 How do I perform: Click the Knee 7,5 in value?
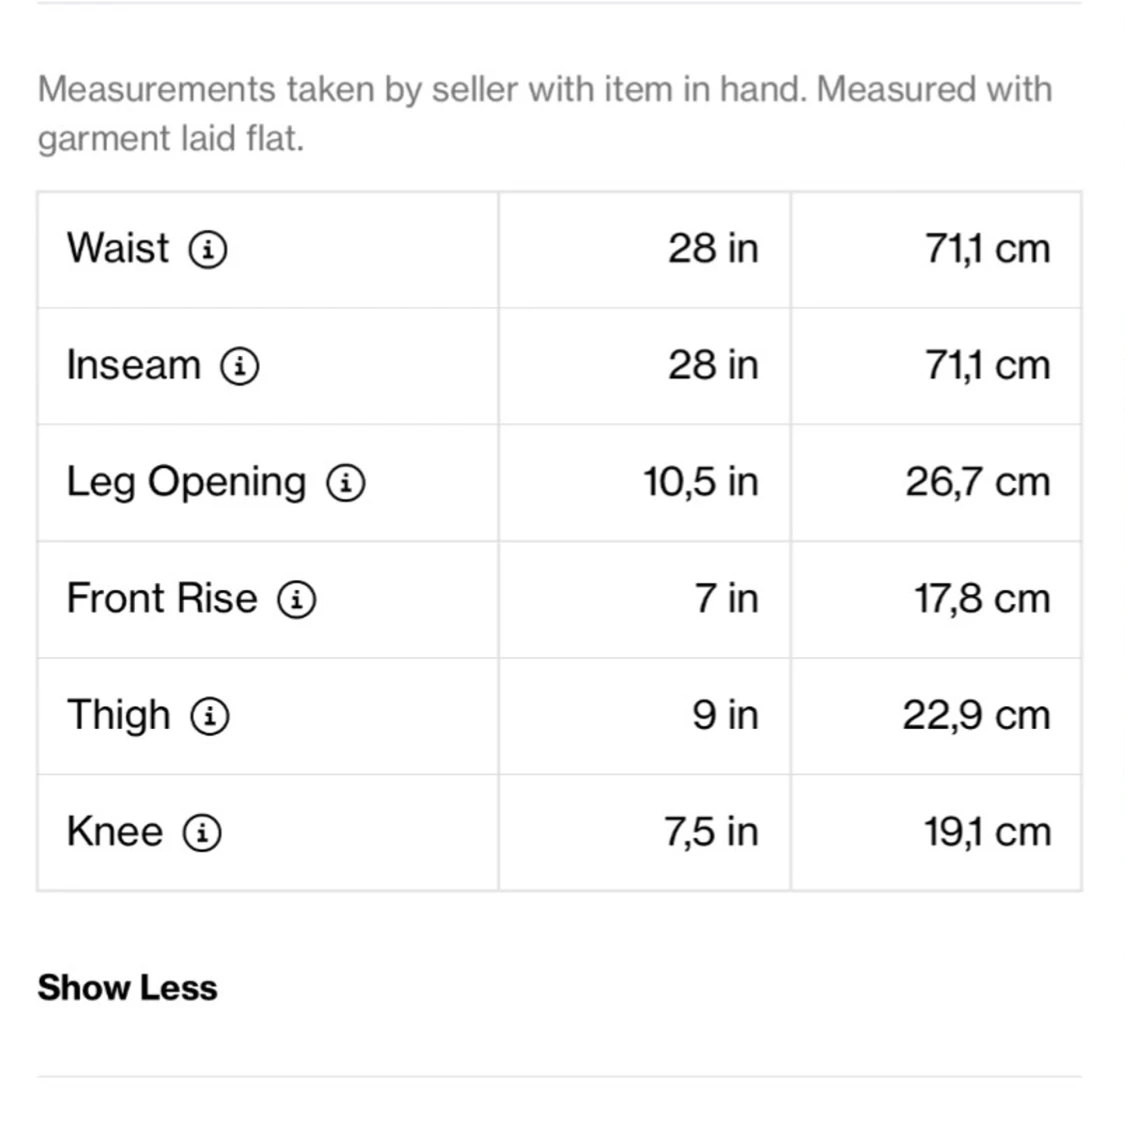point(711,832)
